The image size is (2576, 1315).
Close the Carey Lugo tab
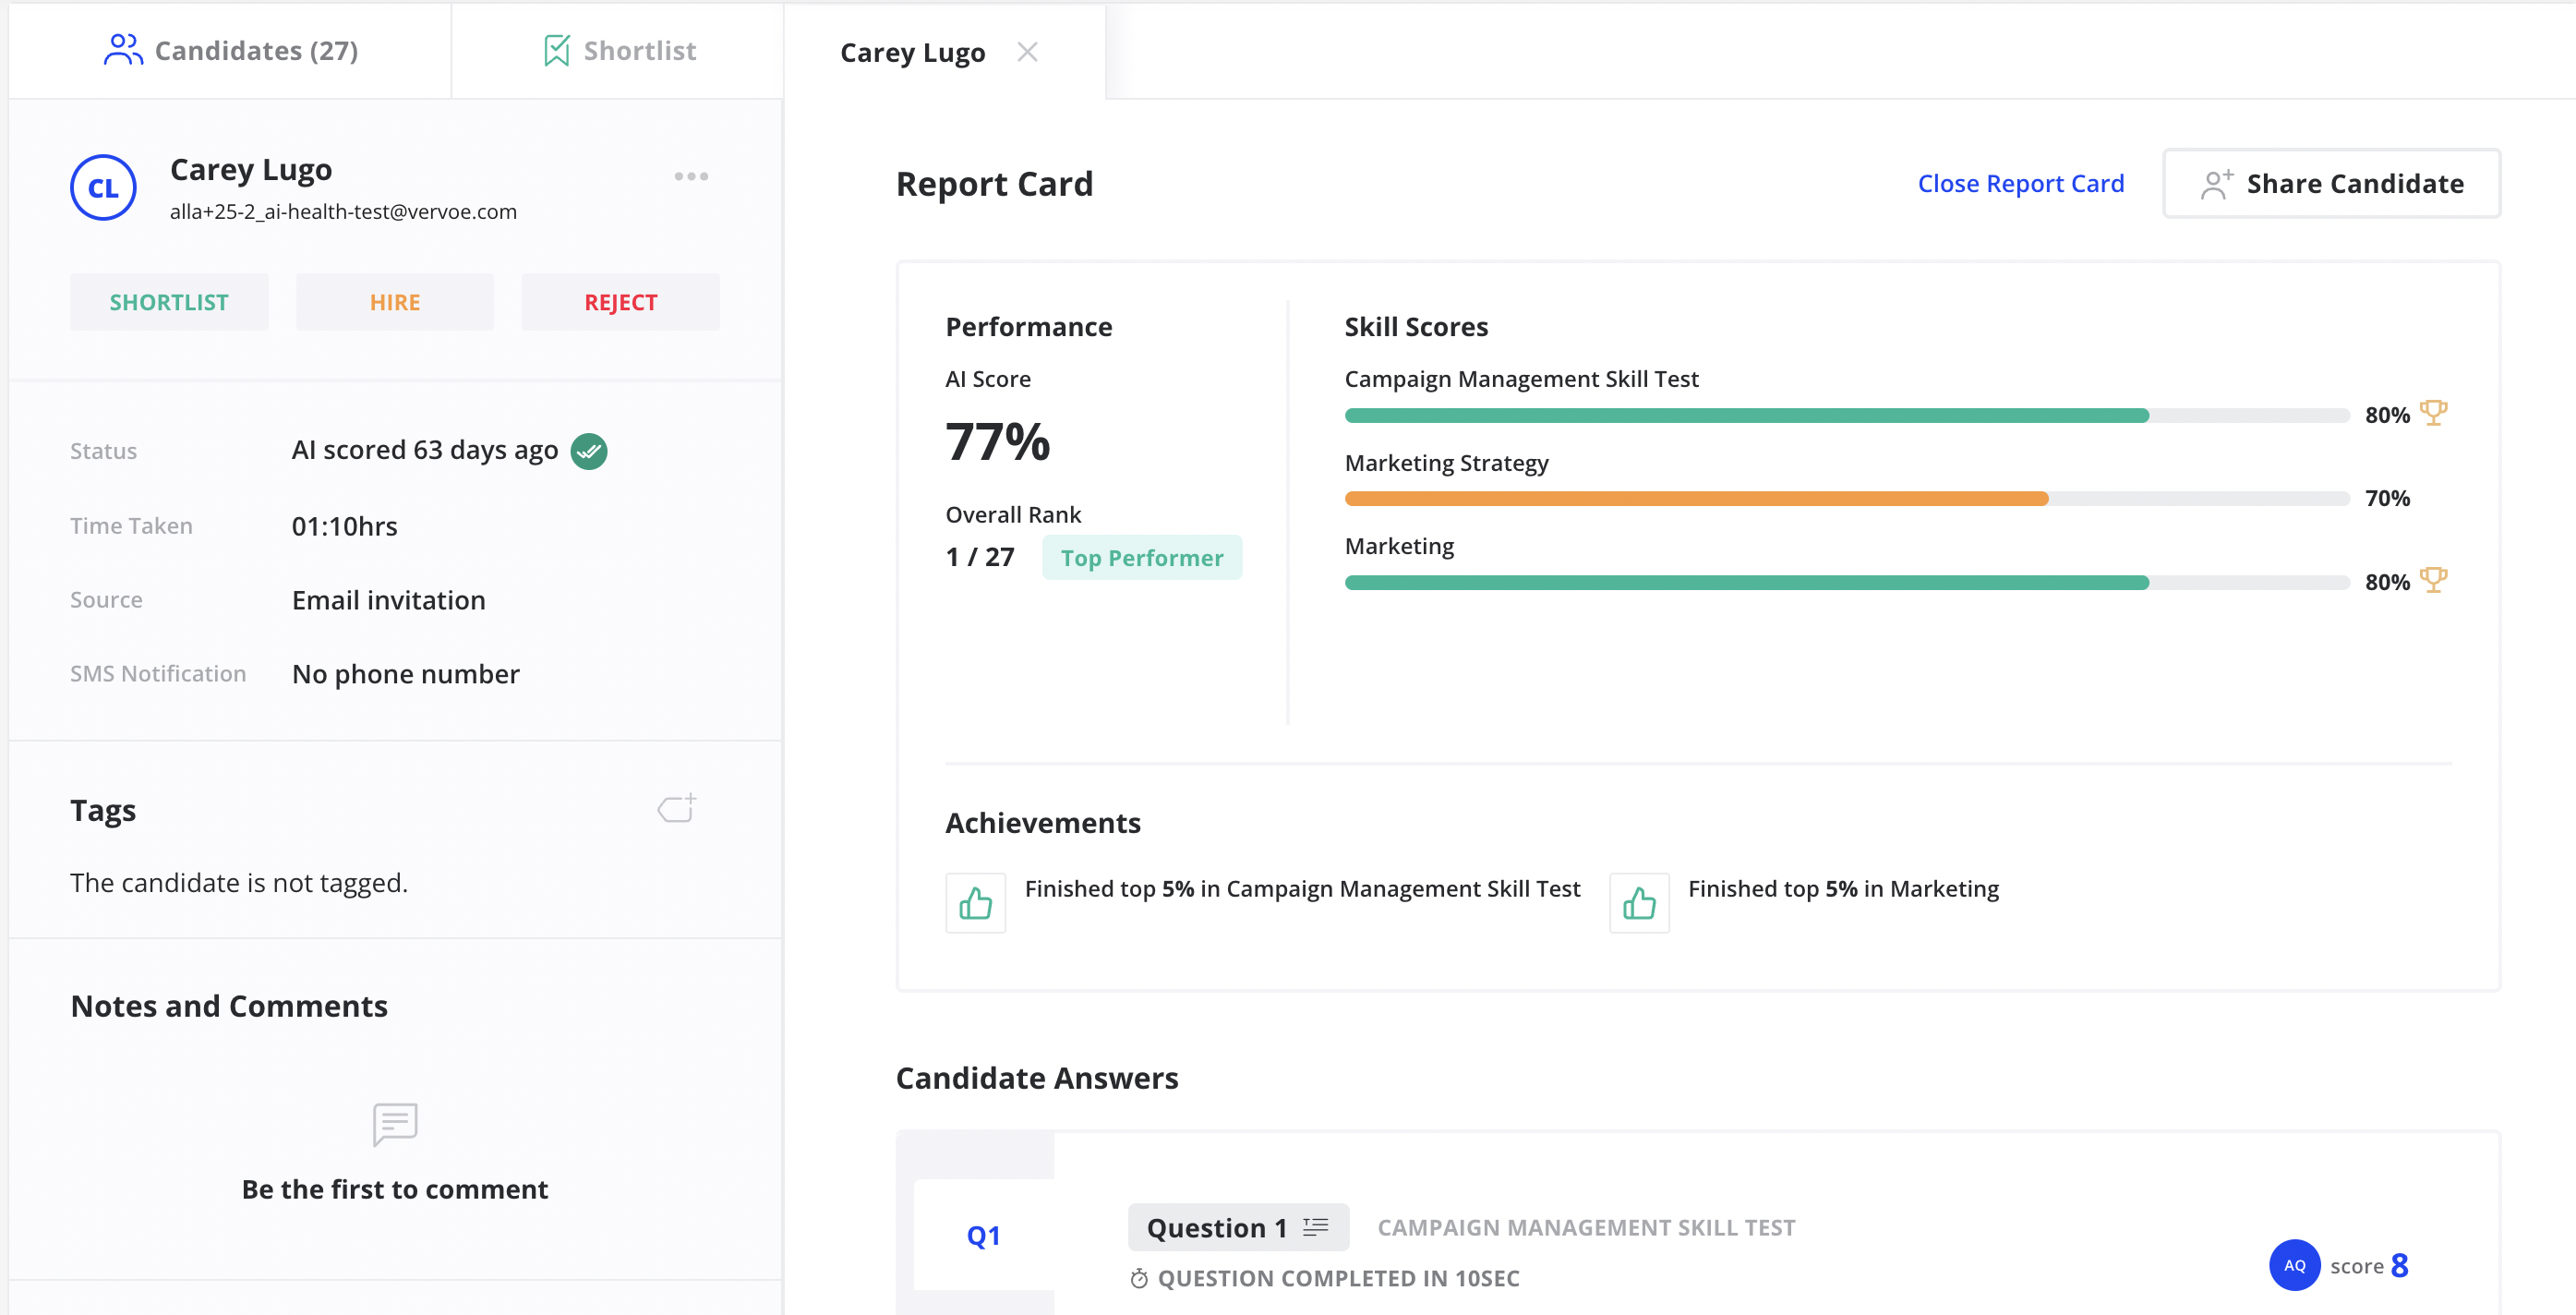tap(1027, 51)
